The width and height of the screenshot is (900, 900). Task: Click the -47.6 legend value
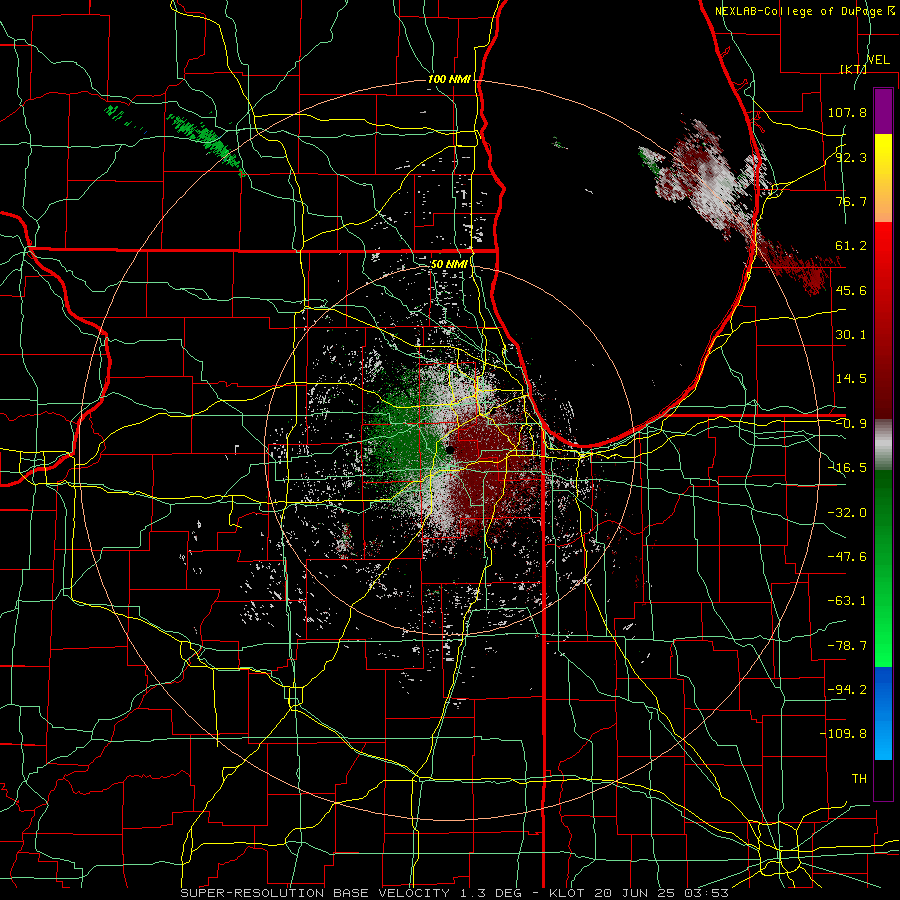pyautogui.click(x=847, y=557)
